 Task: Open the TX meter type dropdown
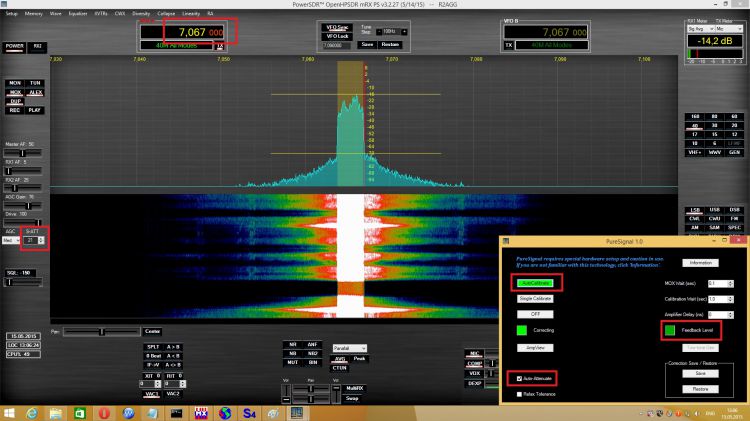pyautogui.click(x=729, y=29)
